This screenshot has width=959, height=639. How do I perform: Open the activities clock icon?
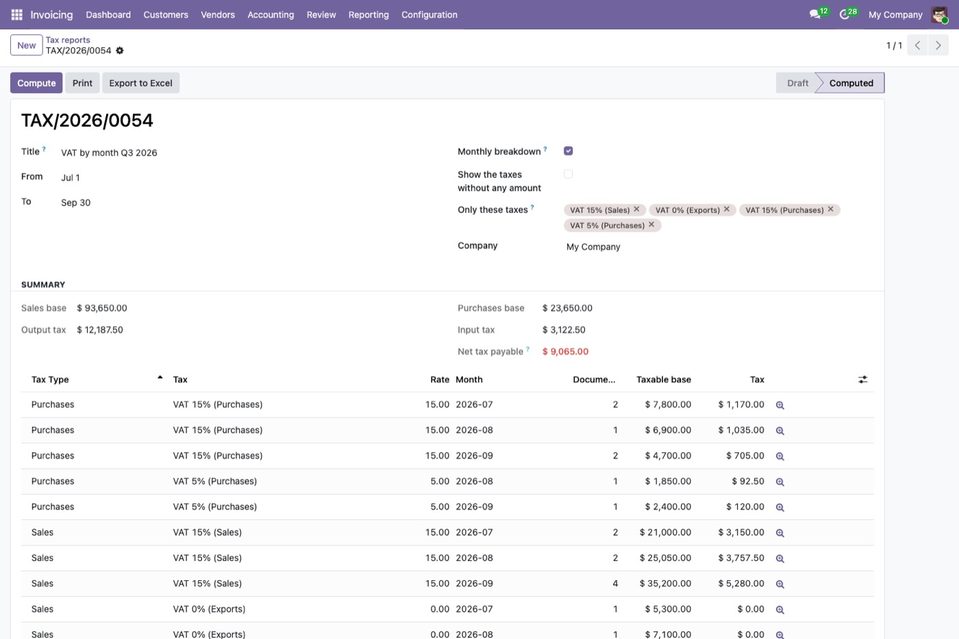pyautogui.click(x=844, y=14)
